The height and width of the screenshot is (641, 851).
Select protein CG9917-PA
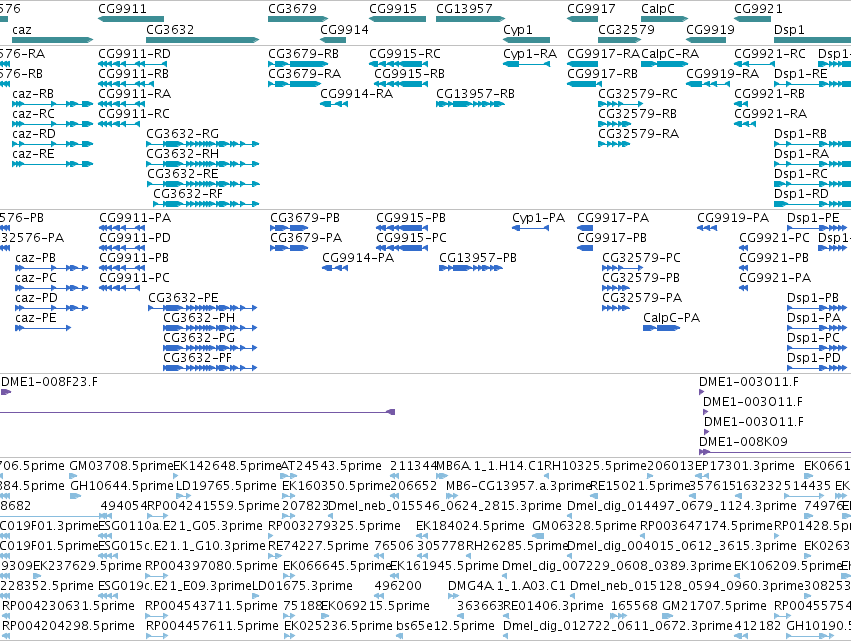point(613,218)
